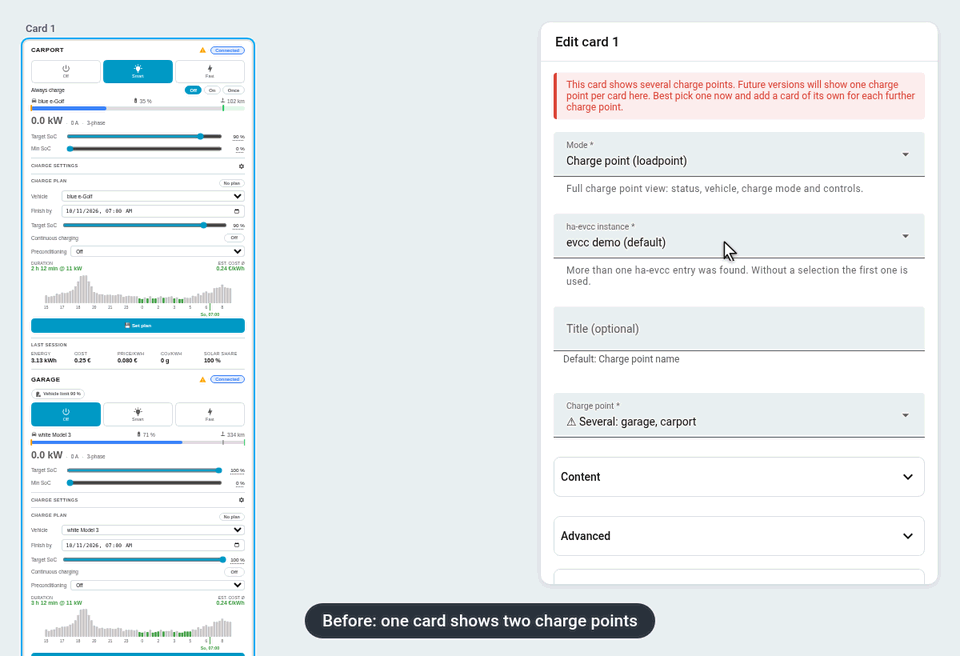Adjust Garage Min SoC slider
This screenshot has height=656, width=960.
pos(144,483)
